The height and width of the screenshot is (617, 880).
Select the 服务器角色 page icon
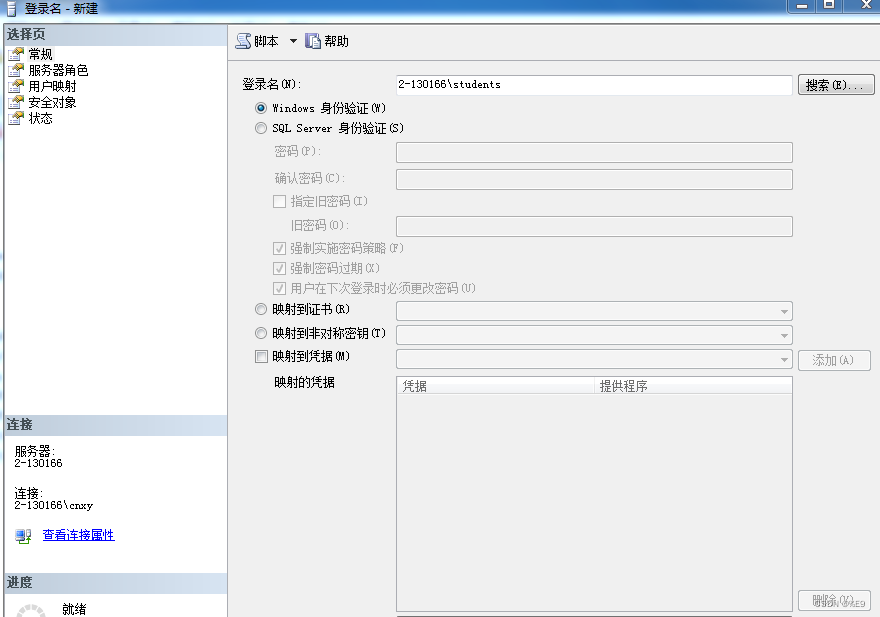[x=16, y=70]
